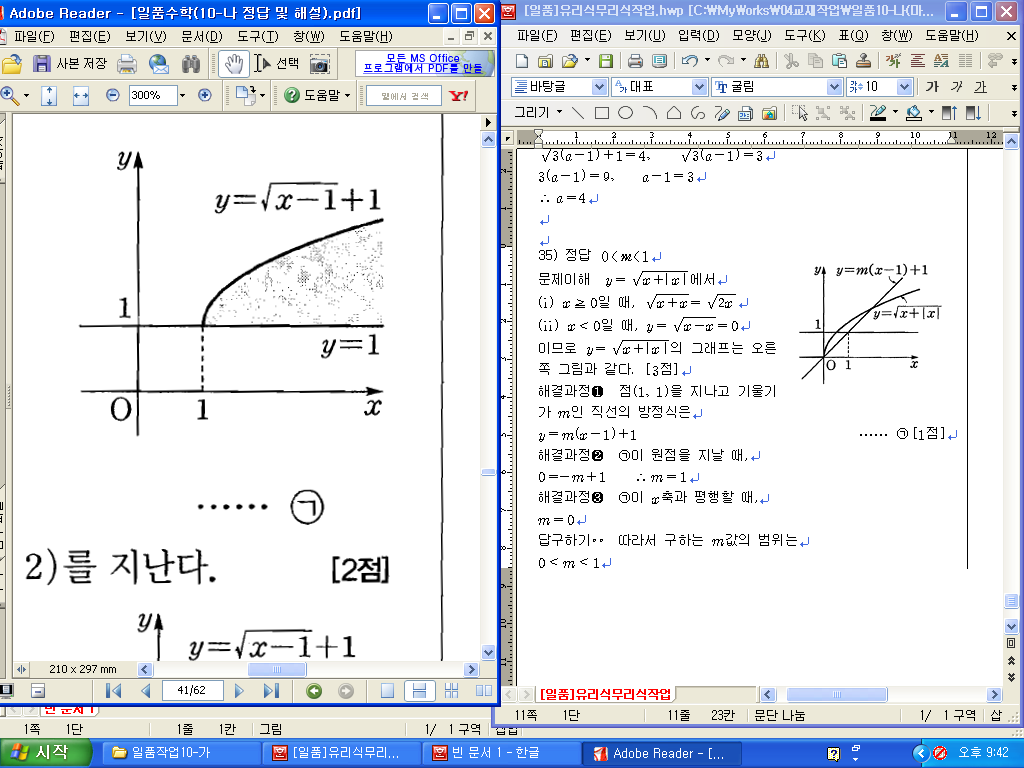Print the PDF using the printer icon
1024x768 pixels.
[127, 64]
